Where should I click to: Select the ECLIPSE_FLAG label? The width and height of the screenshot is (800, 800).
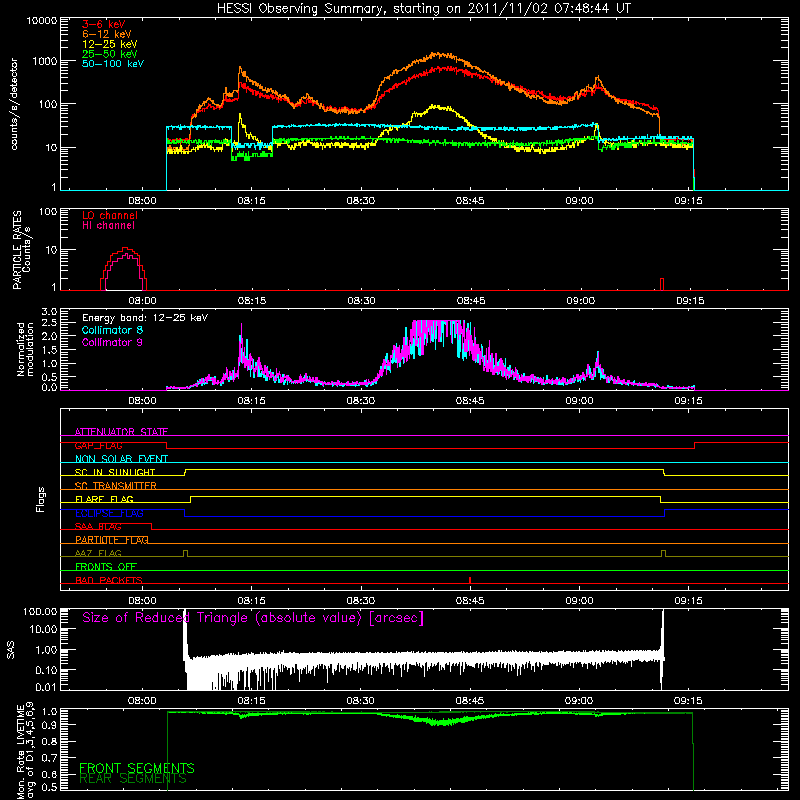click(x=109, y=513)
